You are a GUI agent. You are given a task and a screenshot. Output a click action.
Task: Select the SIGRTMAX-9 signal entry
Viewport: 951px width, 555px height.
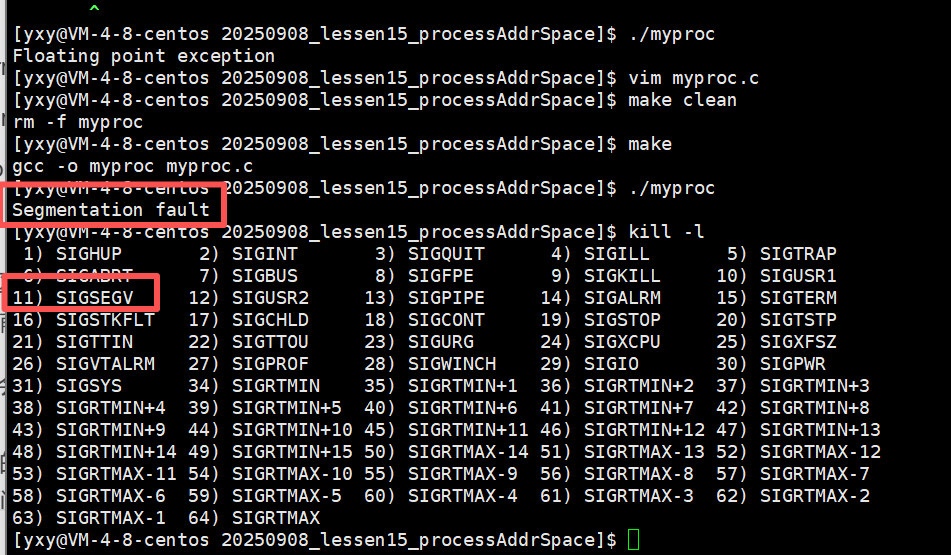click(x=440, y=474)
